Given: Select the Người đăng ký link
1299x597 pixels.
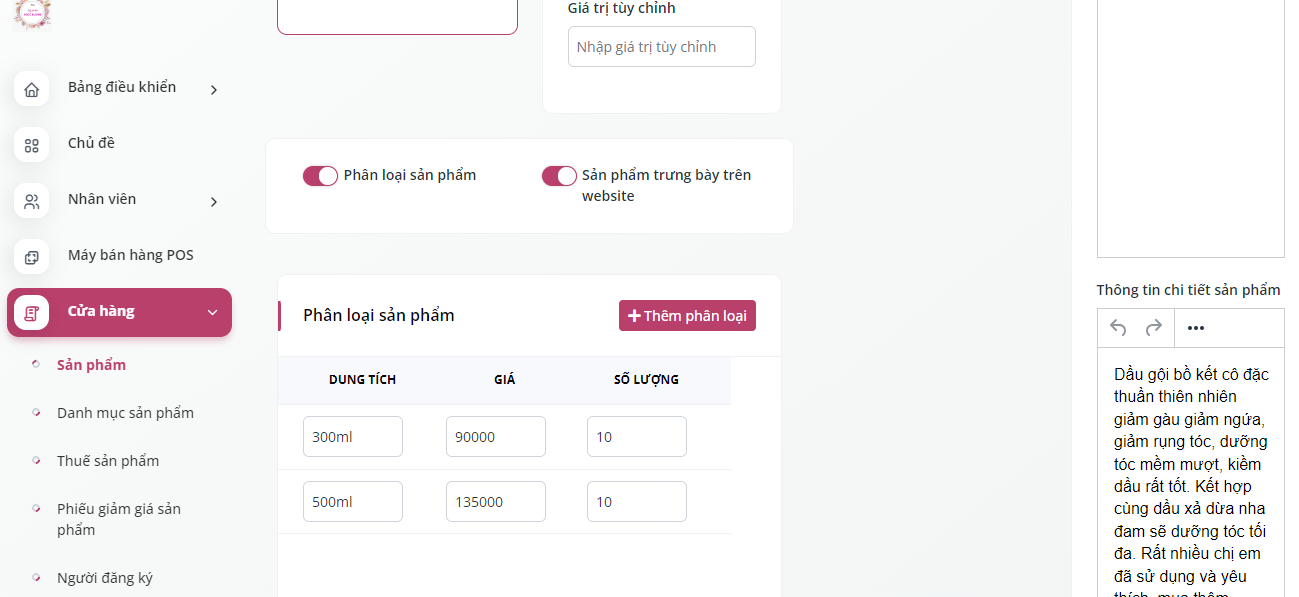Looking at the screenshot, I should point(105,578).
